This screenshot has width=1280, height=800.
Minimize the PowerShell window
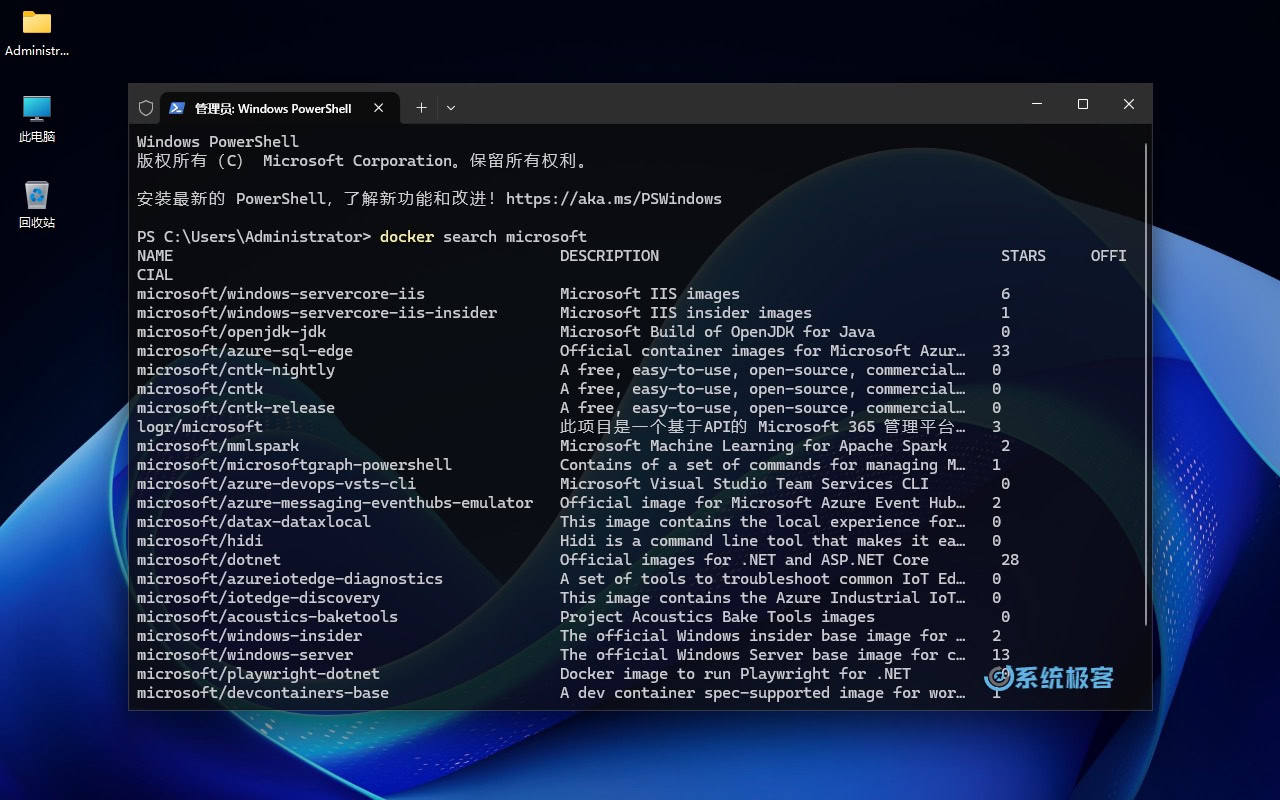(x=1037, y=104)
